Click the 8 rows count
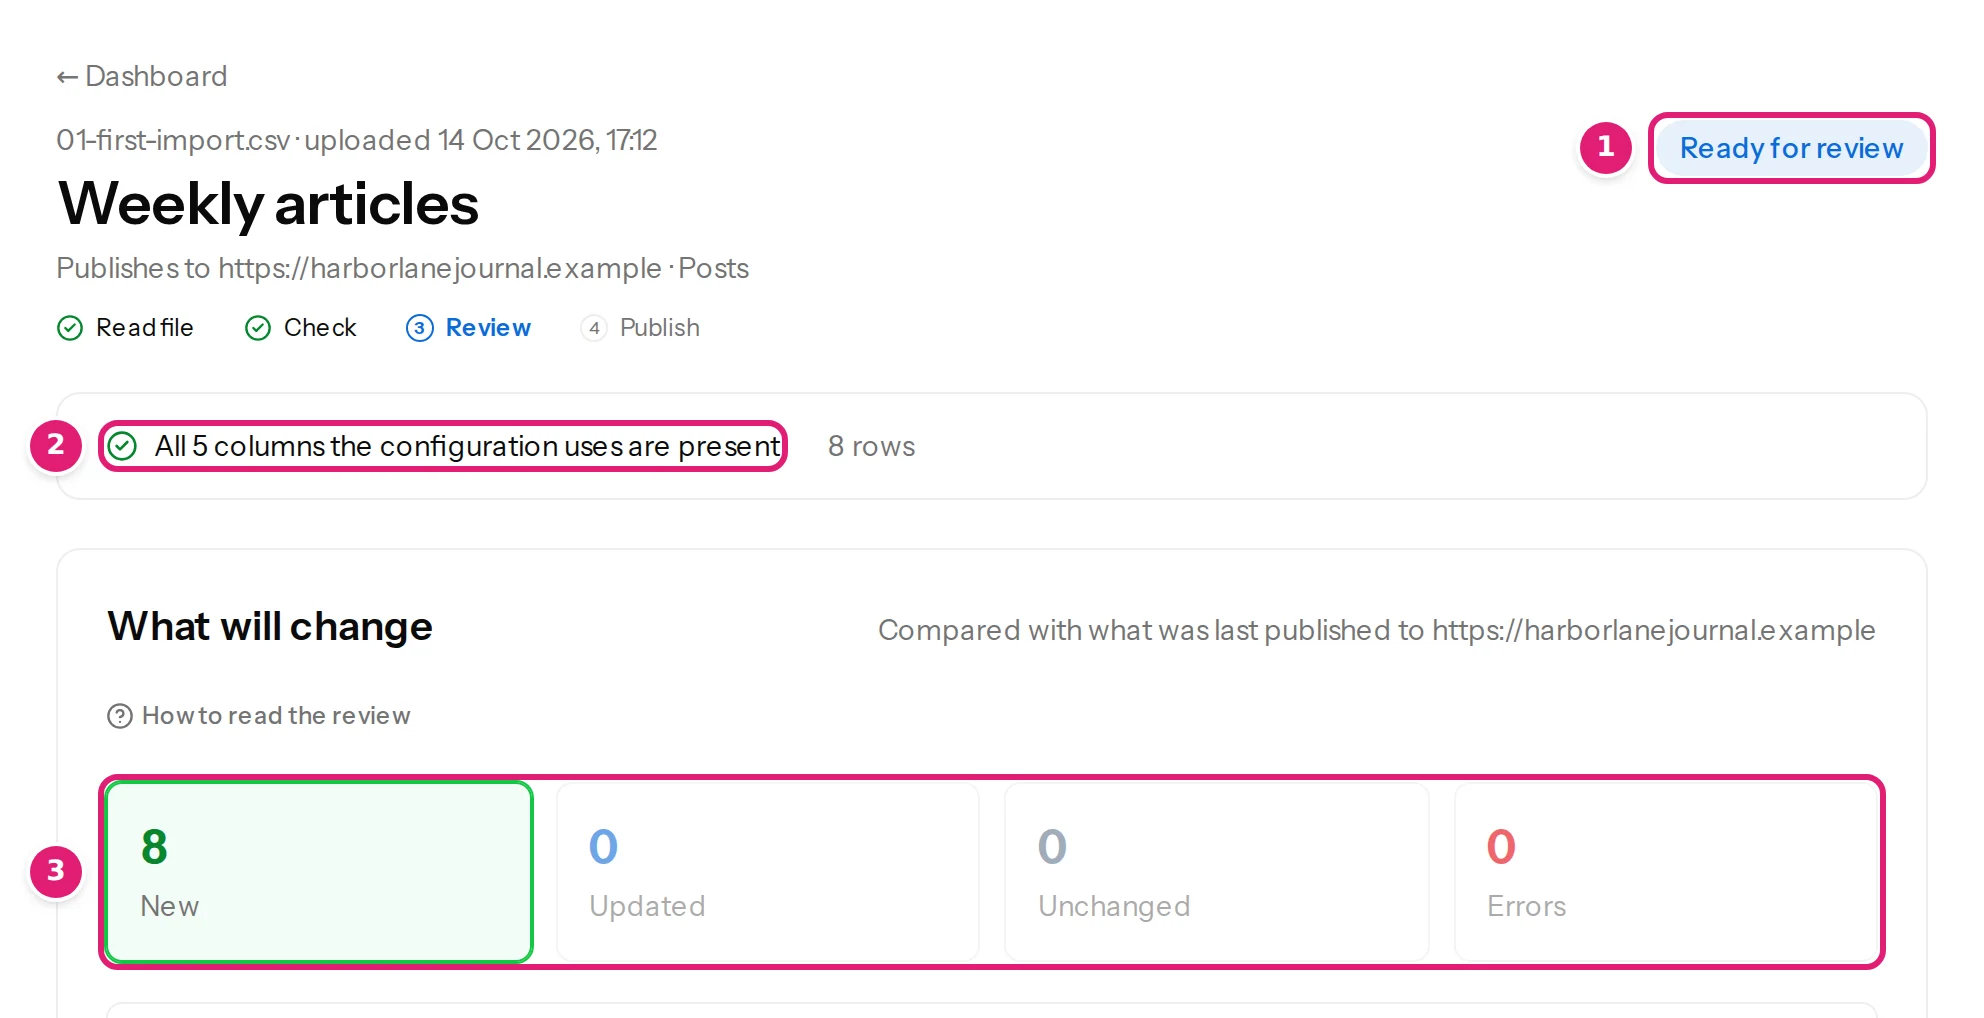Viewport: 1984px width, 1018px height. [871, 446]
